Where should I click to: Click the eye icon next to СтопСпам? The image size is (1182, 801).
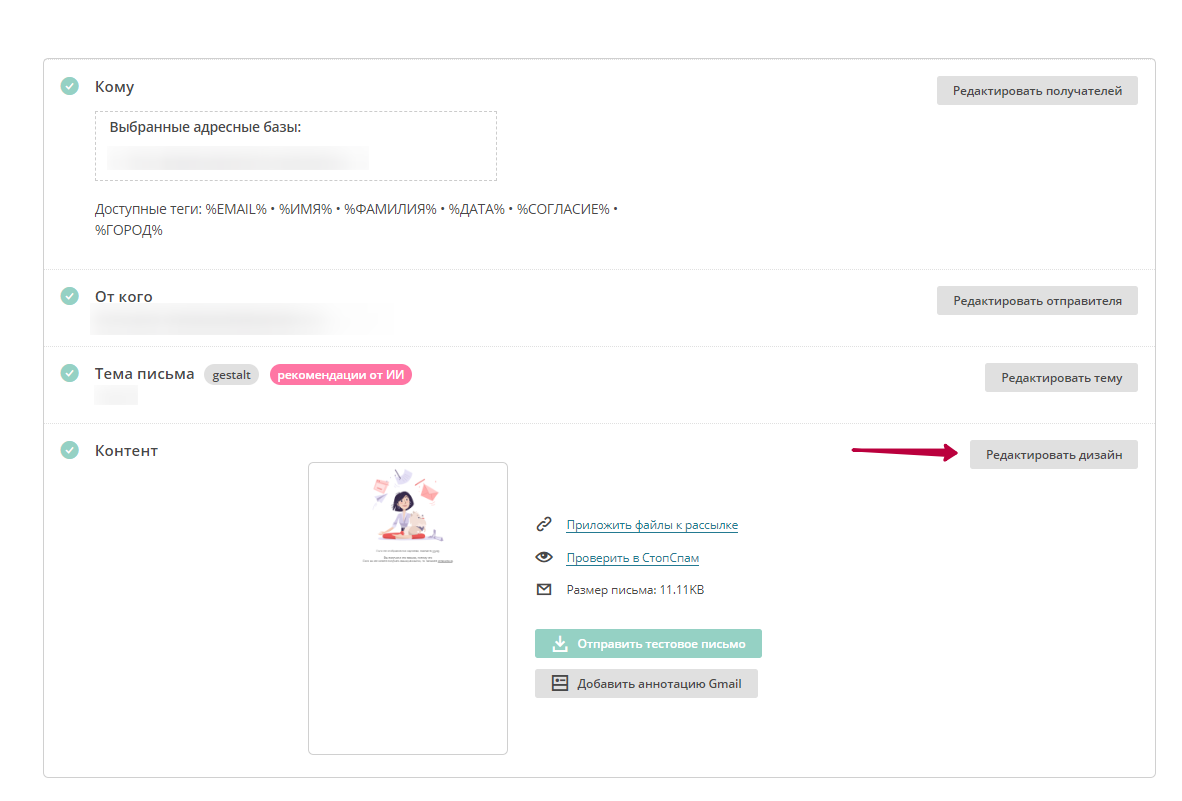point(544,557)
